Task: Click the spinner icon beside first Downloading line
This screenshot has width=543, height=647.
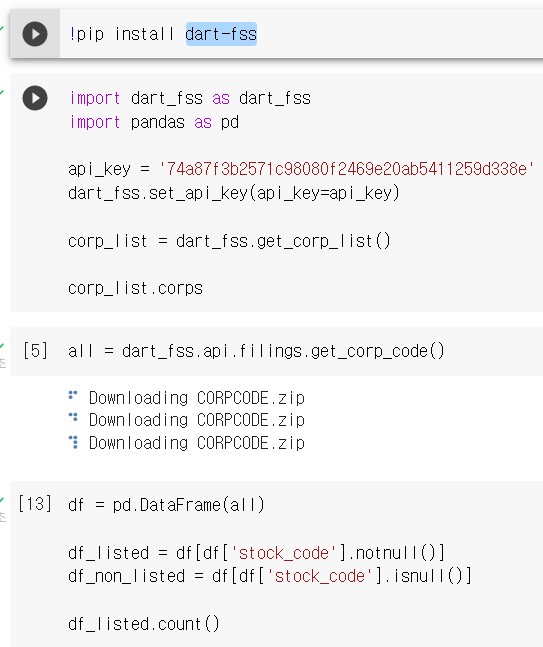Action: click(x=73, y=395)
